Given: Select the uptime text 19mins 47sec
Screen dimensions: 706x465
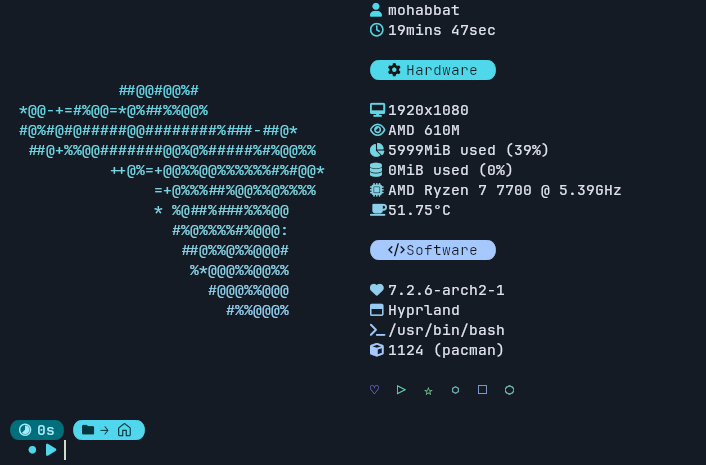Looking at the screenshot, I should pyautogui.click(x=442, y=30).
